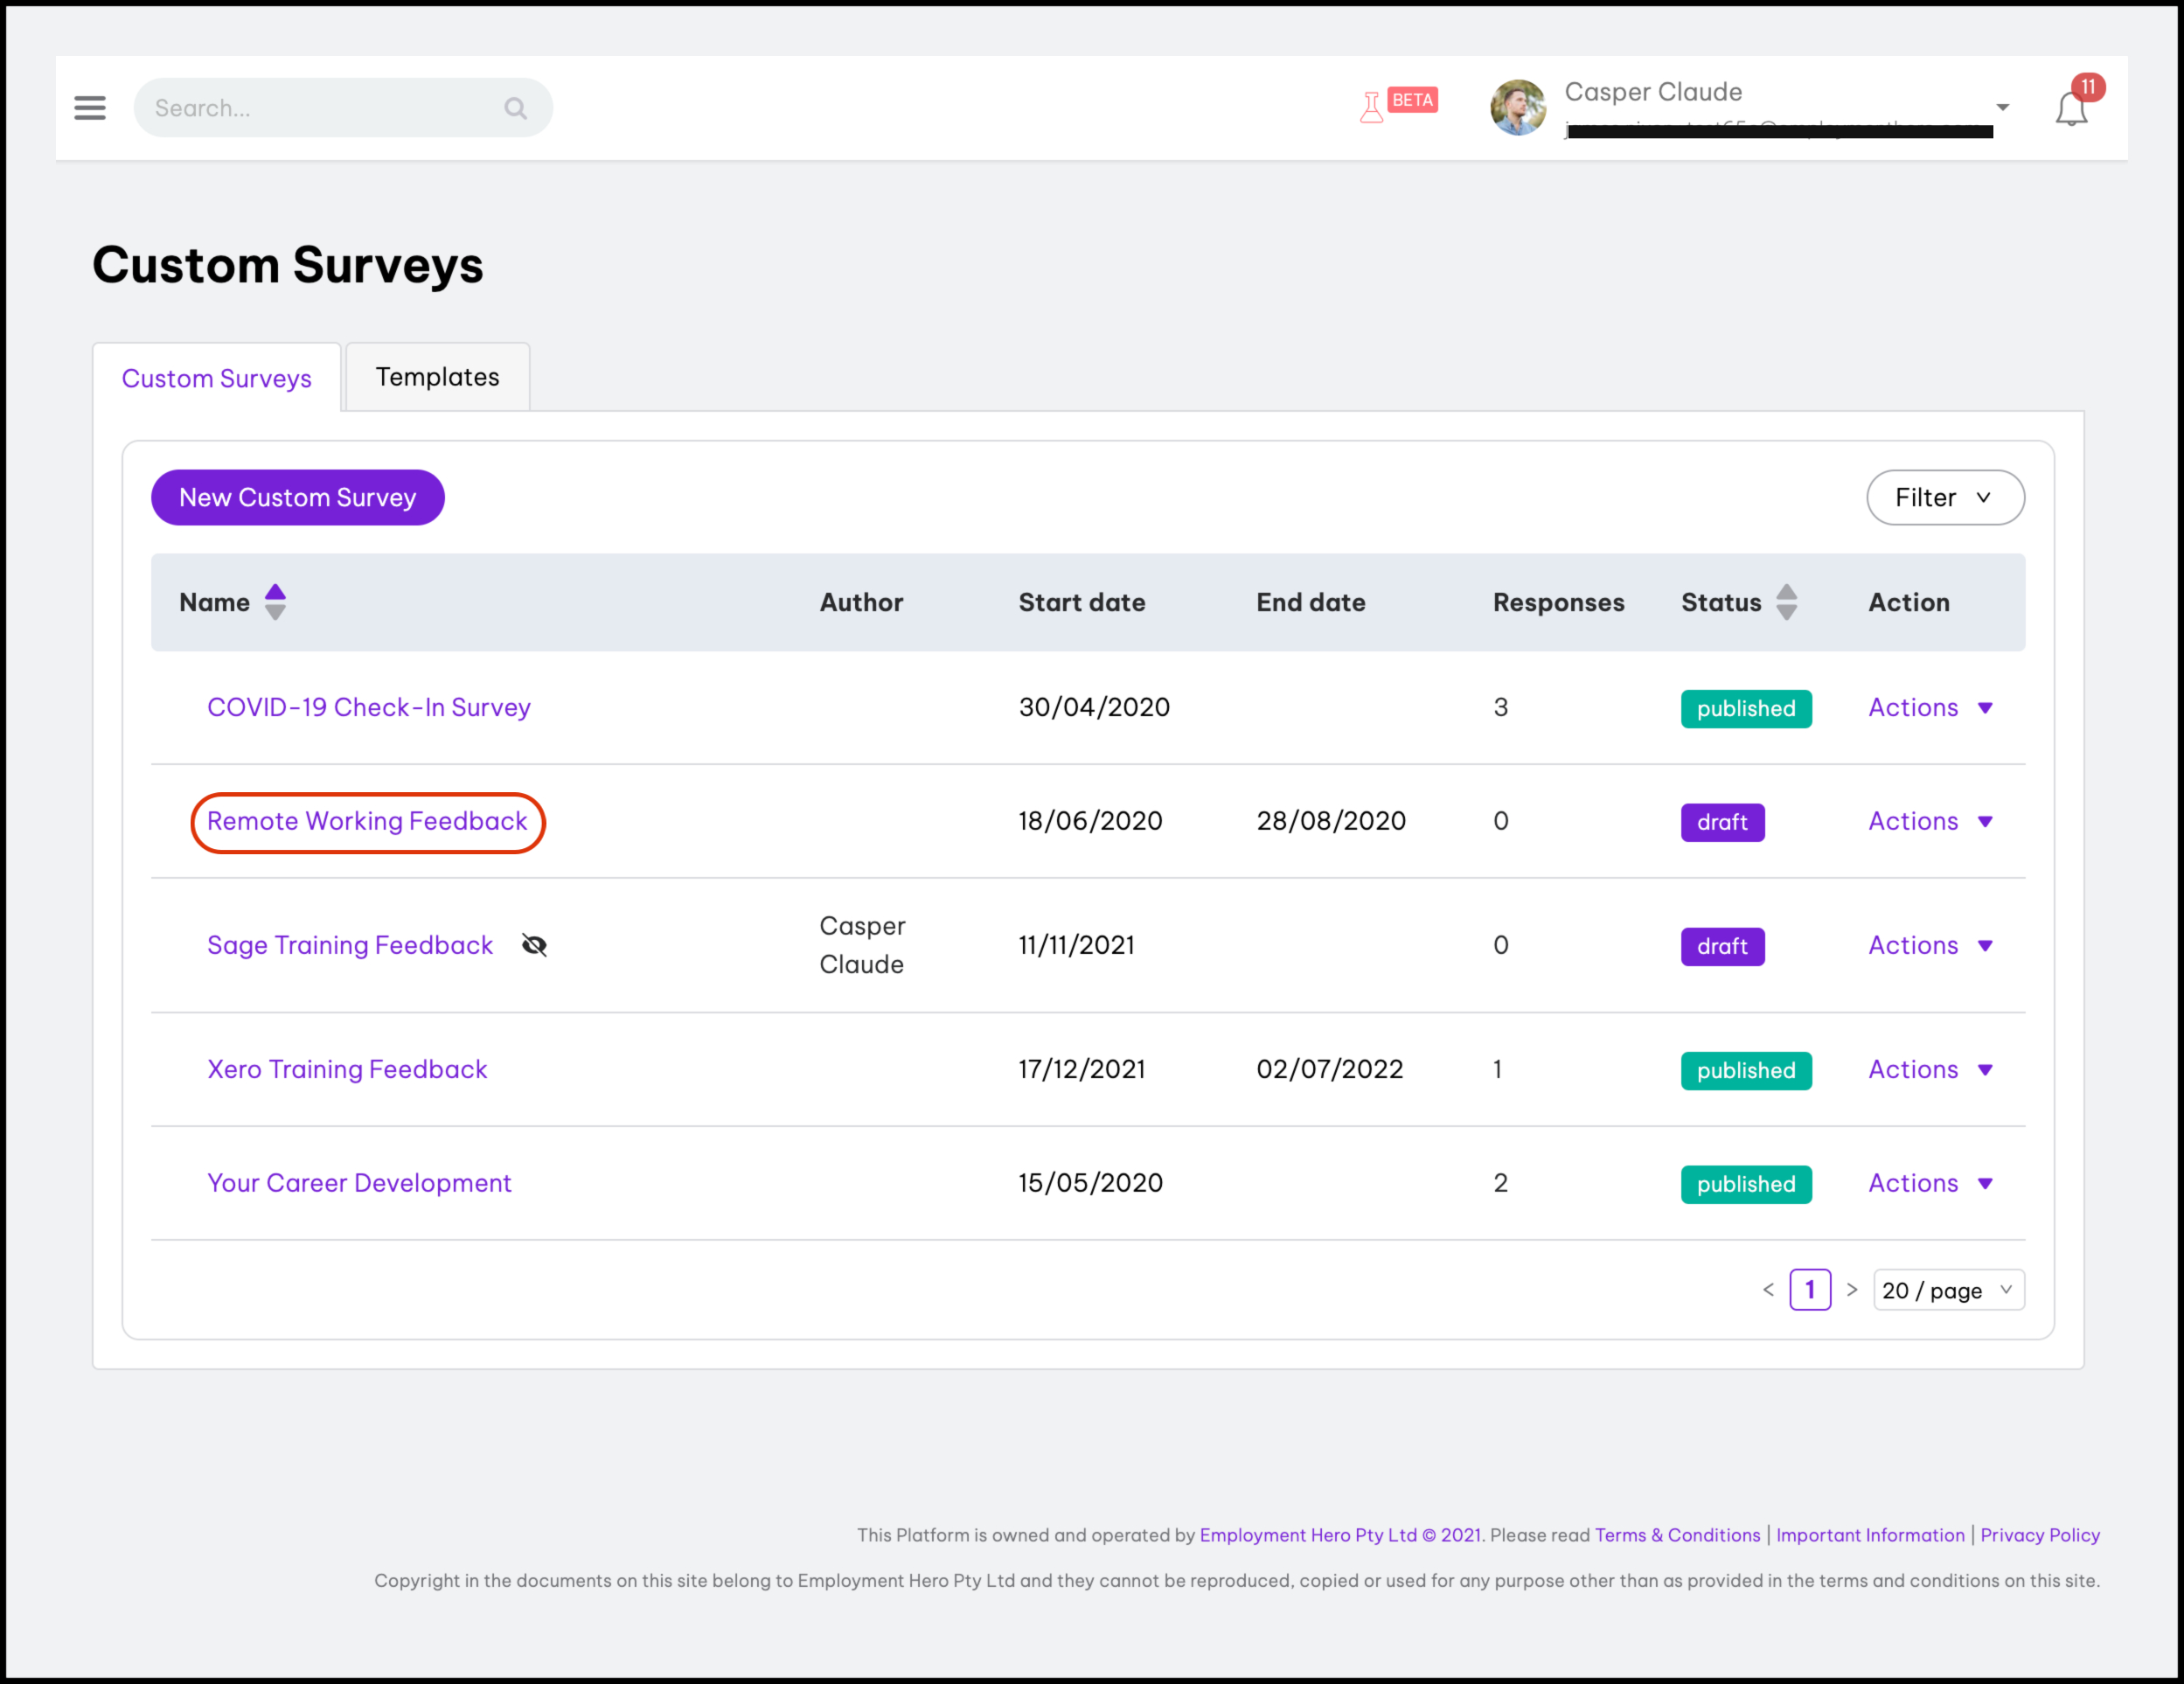This screenshot has width=2184, height=1684.
Task: Go to next page arrow
Action: (x=1851, y=1290)
